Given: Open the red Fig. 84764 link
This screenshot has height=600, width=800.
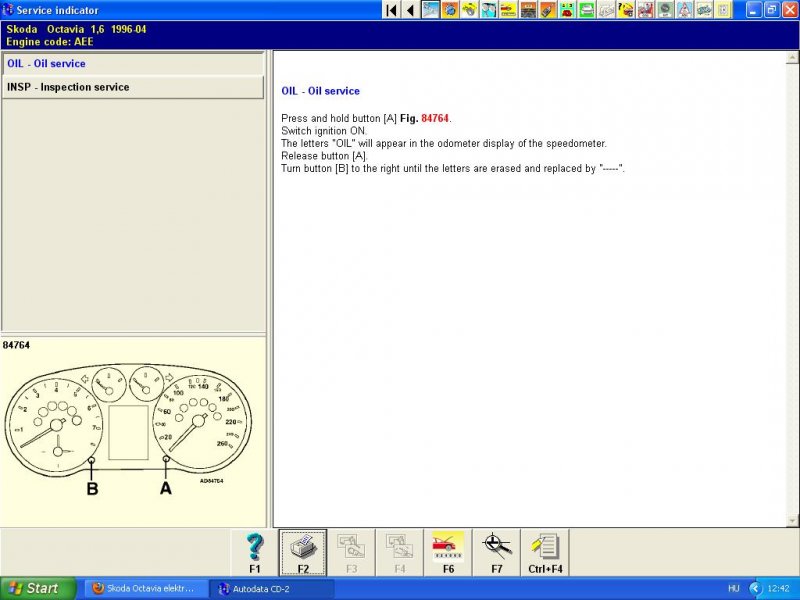Looking at the screenshot, I should pyautogui.click(x=435, y=118).
